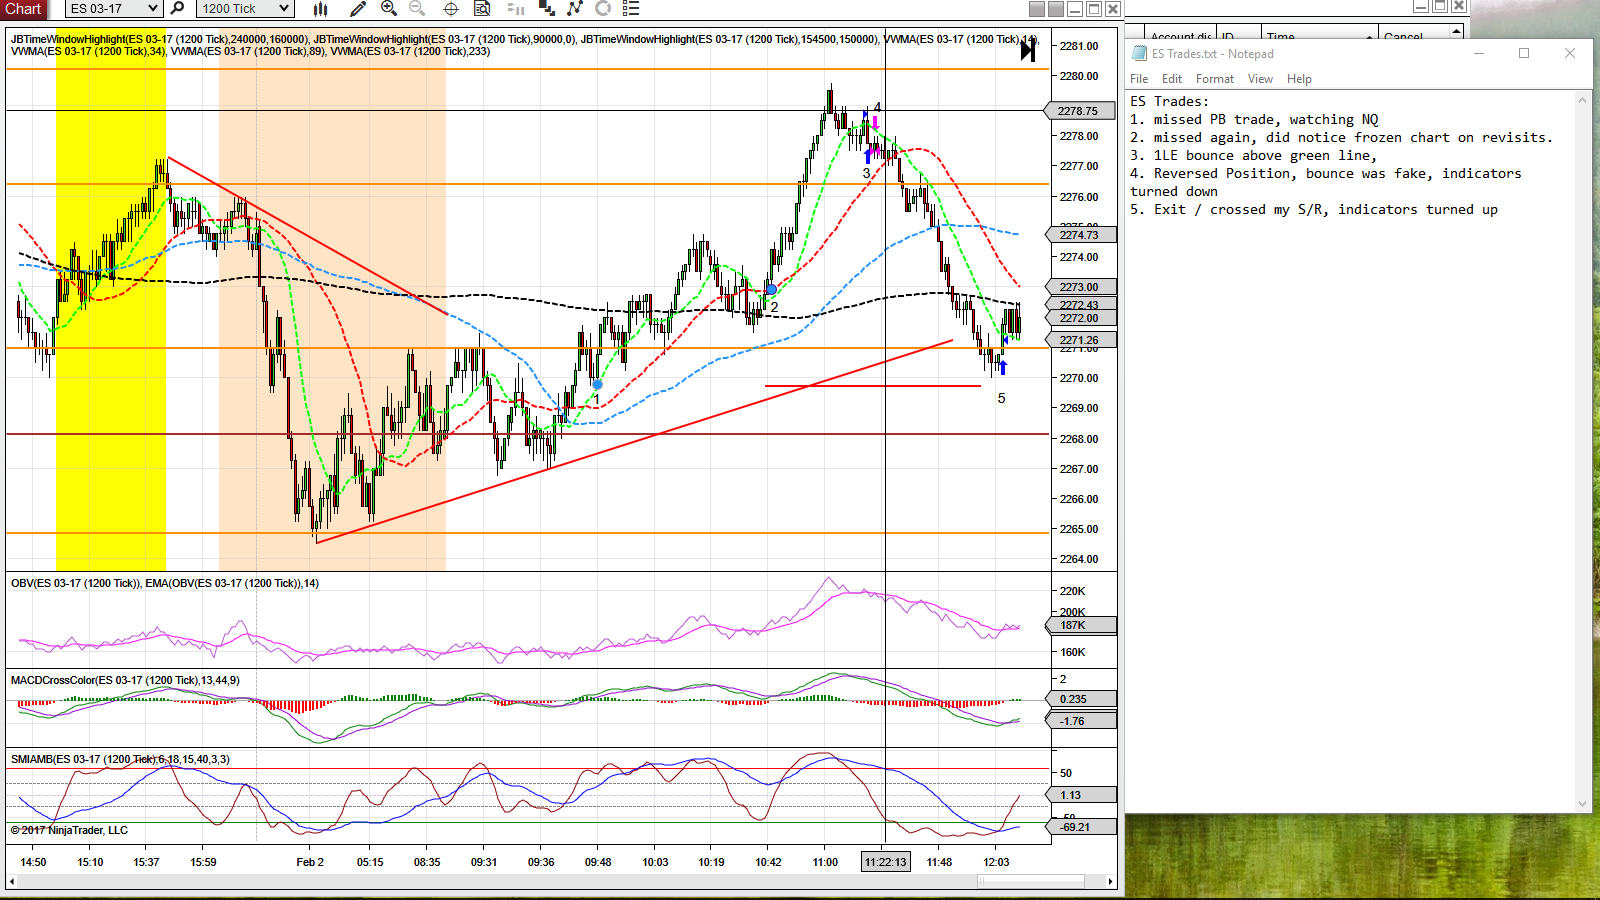Click the zoom out magnifier
The image size is (1600, 900).
click(417, 8)
